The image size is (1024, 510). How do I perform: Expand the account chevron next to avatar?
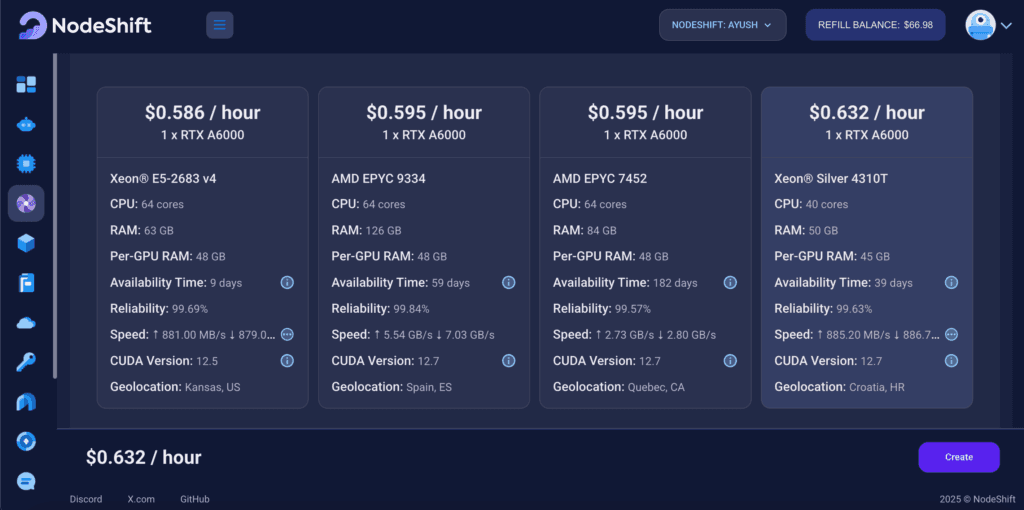click(x=1006, y=25)
